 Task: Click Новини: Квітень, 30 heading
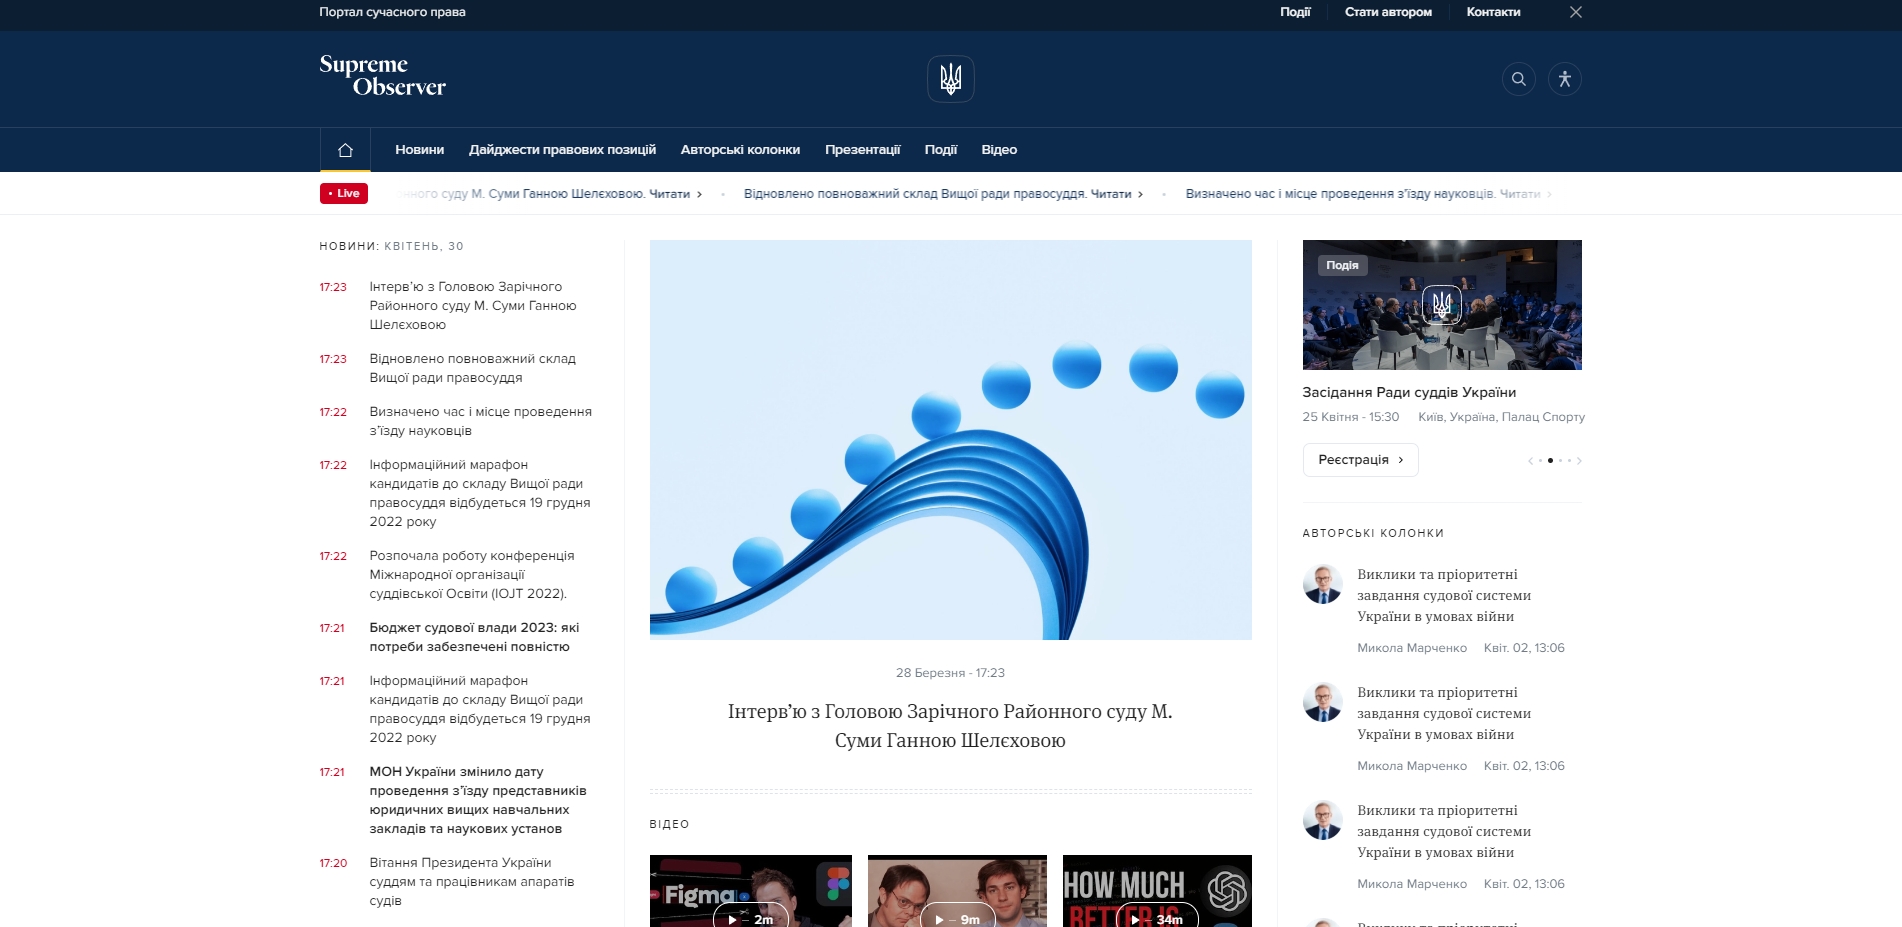tap(391, 246)
